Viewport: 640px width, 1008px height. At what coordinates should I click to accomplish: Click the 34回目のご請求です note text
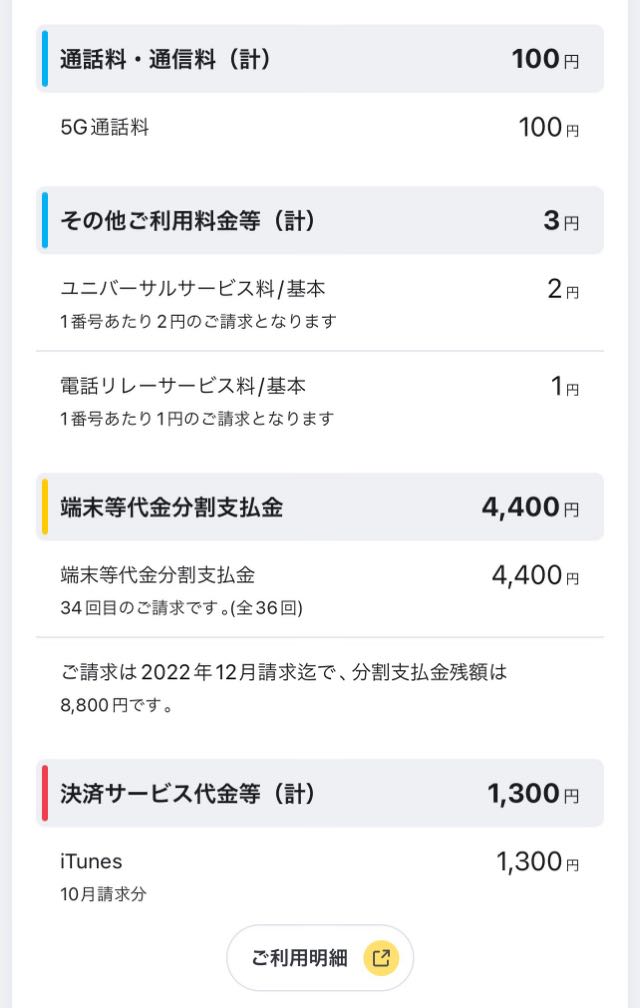tap(181, 608)
